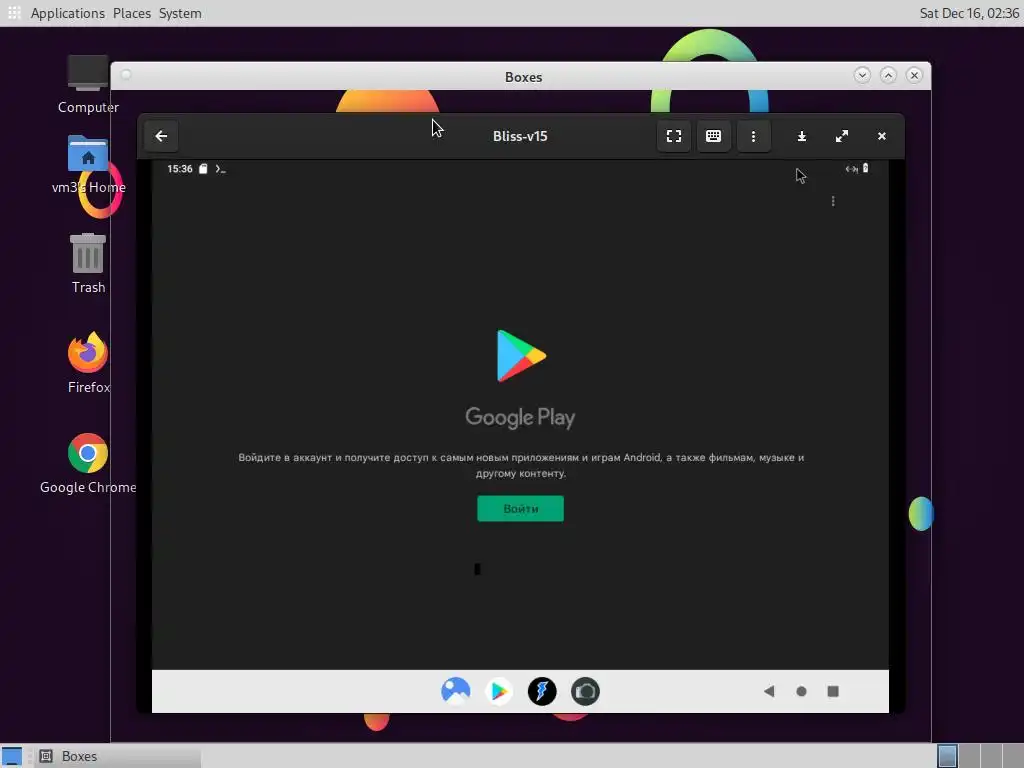The image size is (1024, 768).
Task: Click the terminal prompt icon in status bar
Action: 220,169
